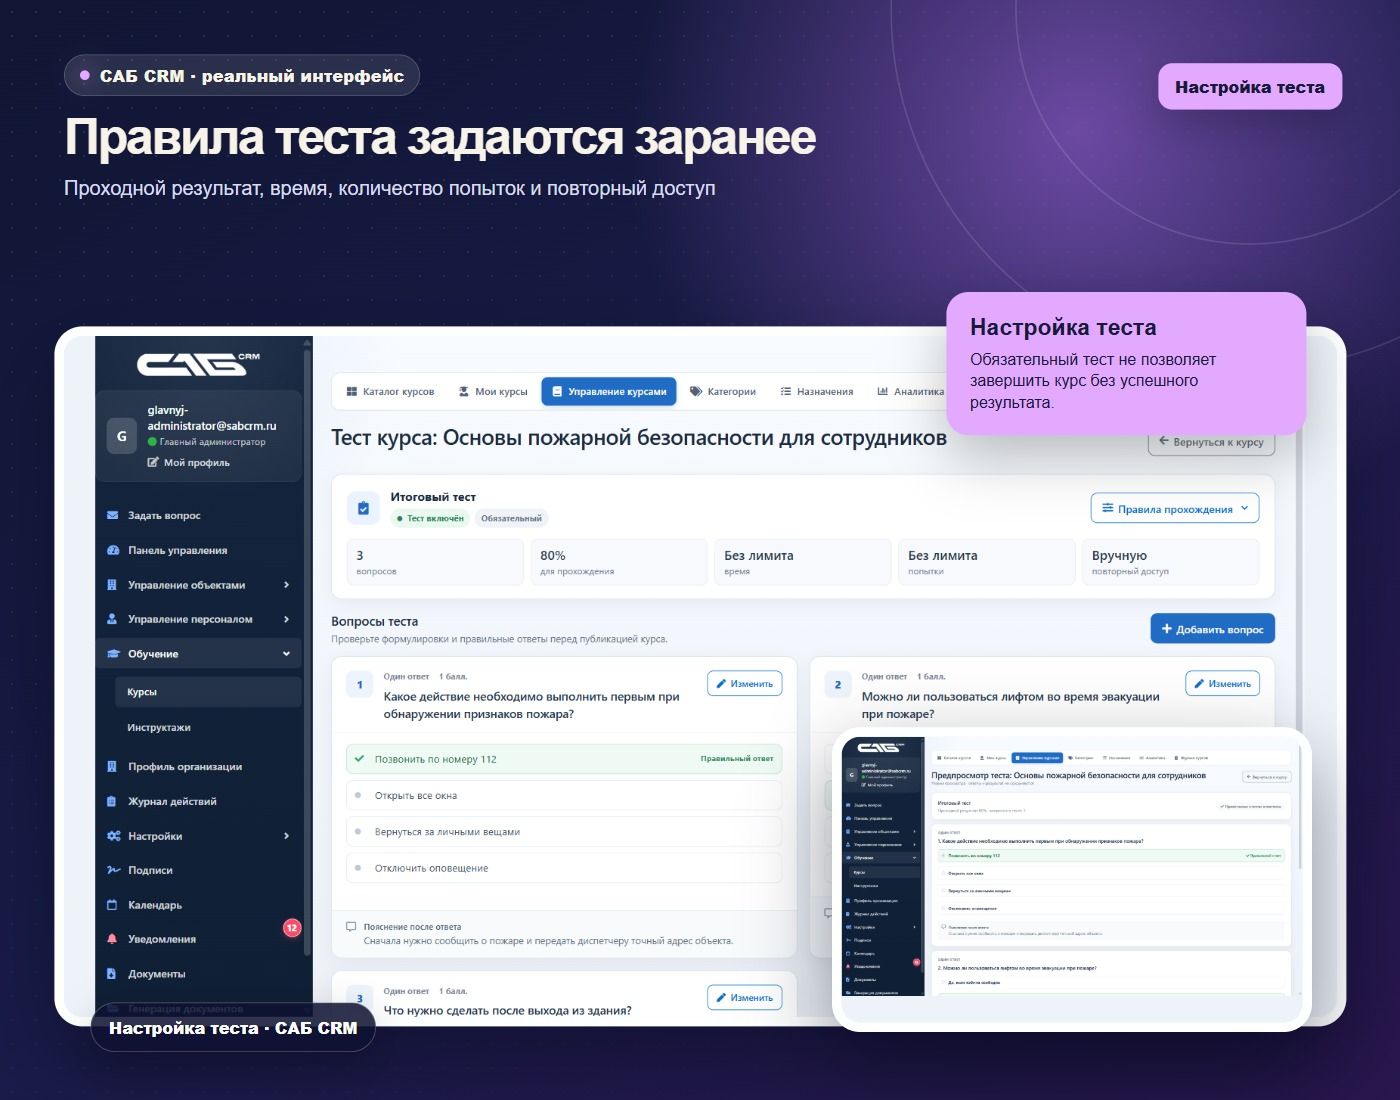Expand the Настройки submenu chevron
The image size is (1400, 1100).
(286, 836)
